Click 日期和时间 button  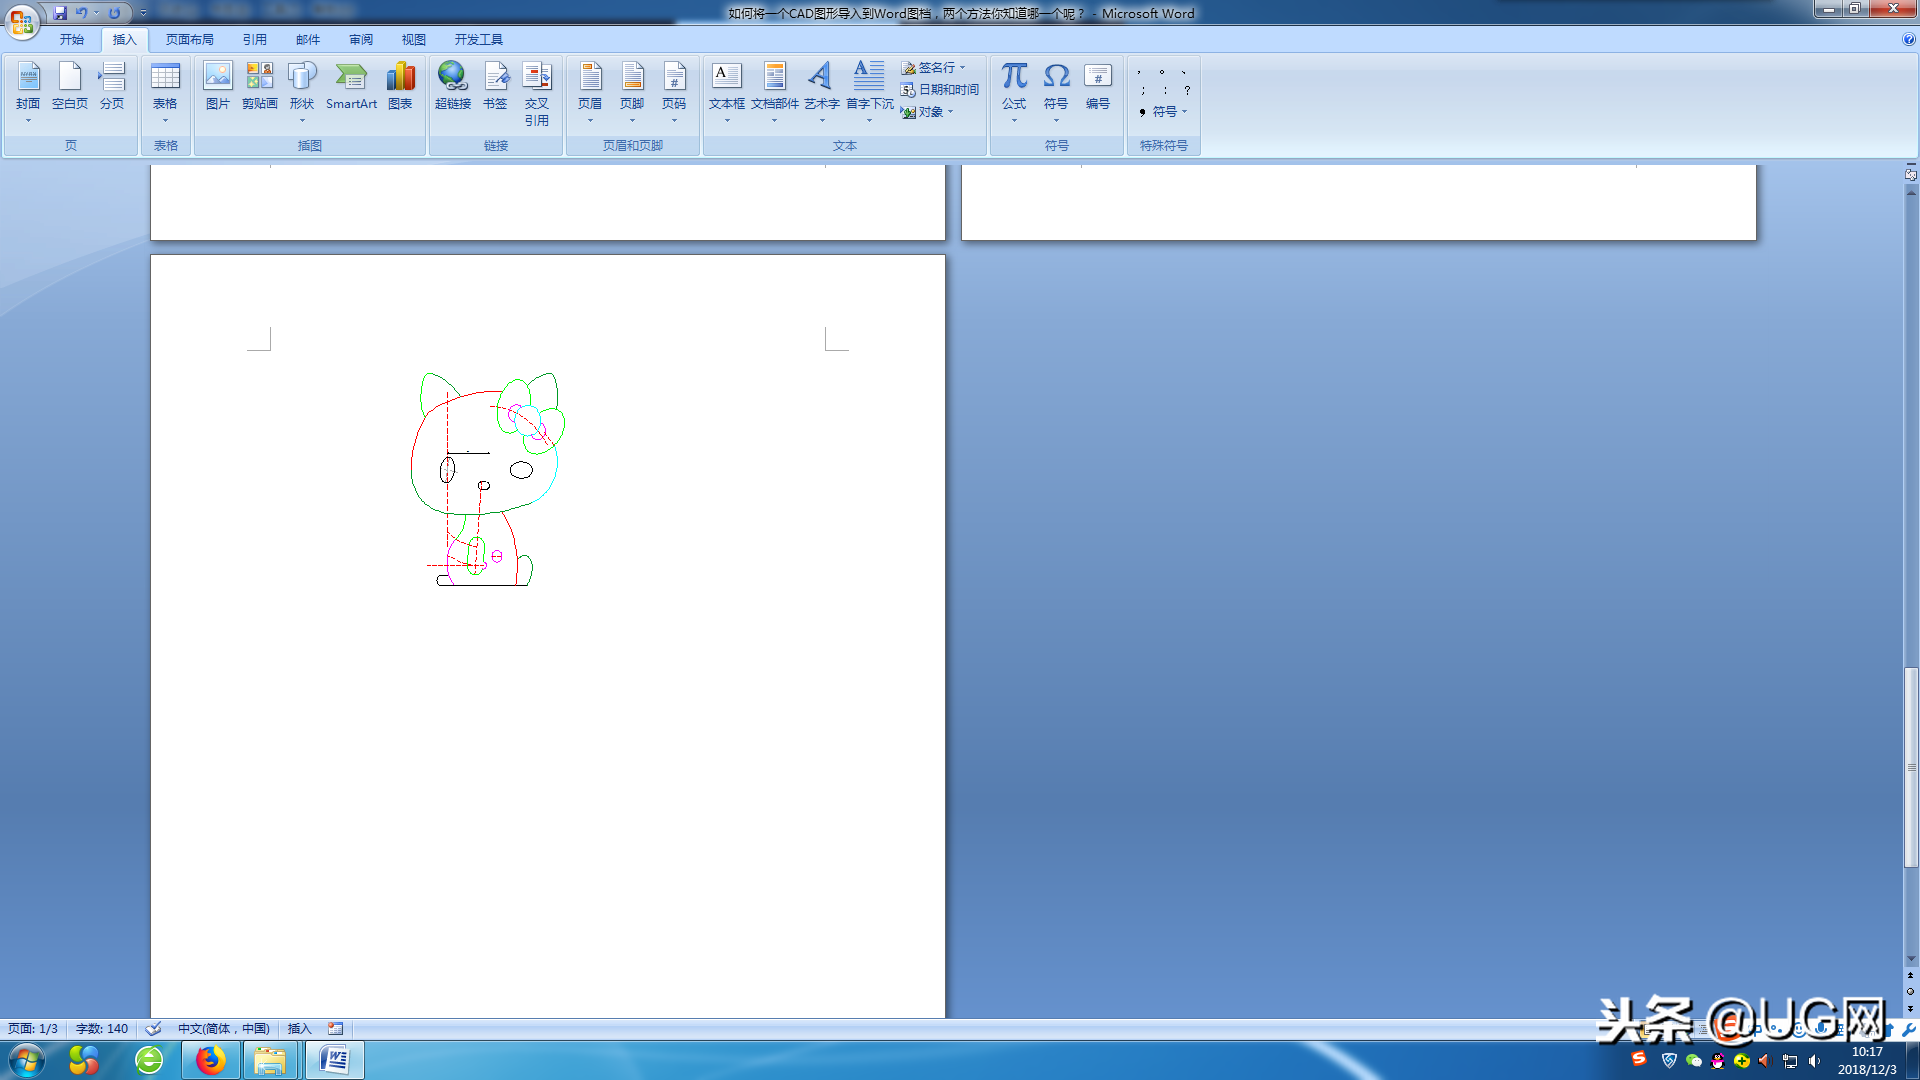coord(940,90)
